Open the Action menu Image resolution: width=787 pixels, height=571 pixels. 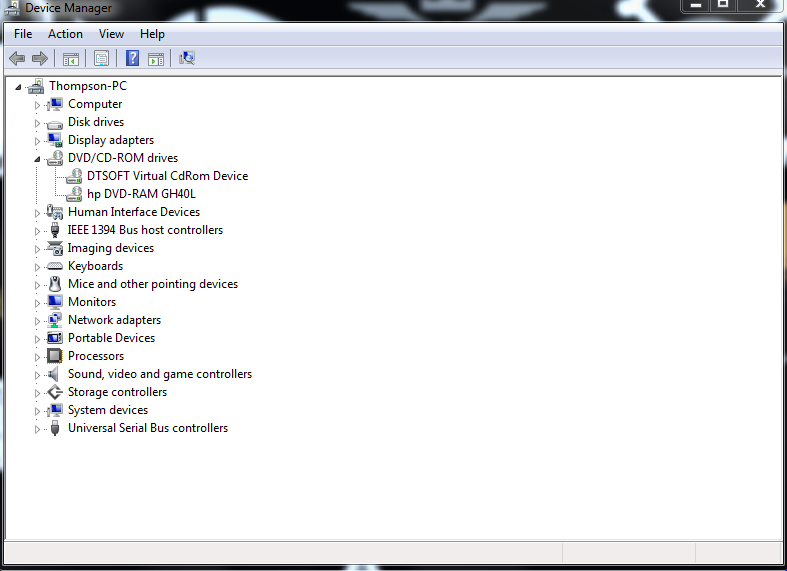point(66,34)
